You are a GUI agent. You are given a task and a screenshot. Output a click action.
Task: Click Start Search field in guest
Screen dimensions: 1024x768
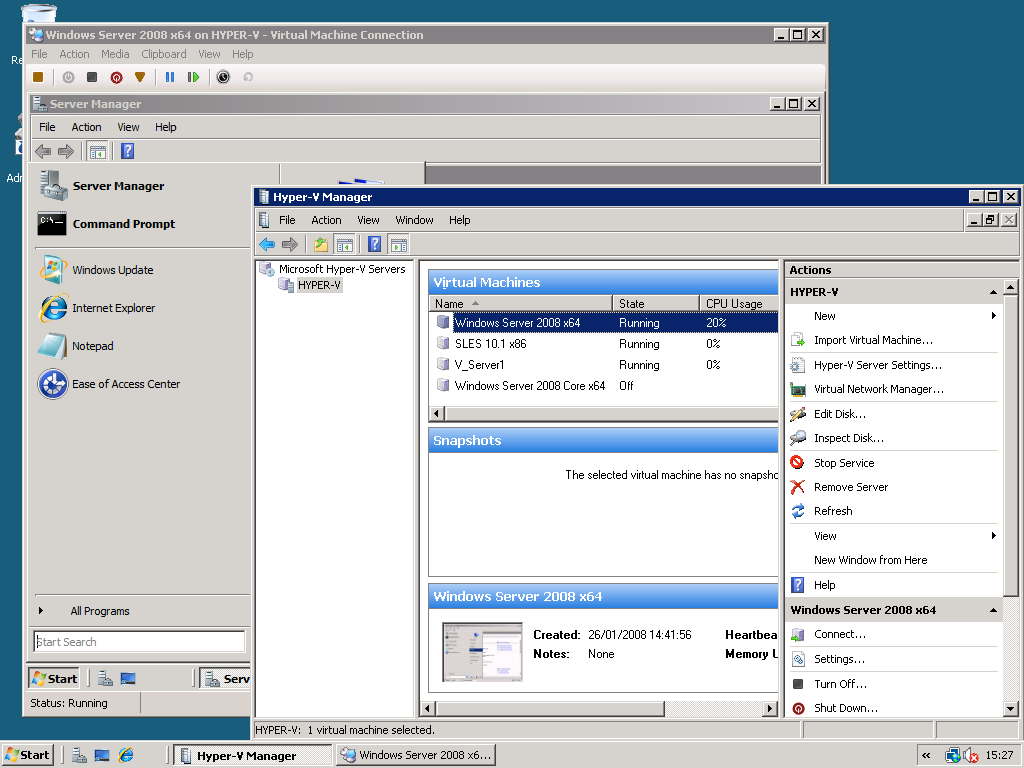pyautogui.click(x=139, y=641)
